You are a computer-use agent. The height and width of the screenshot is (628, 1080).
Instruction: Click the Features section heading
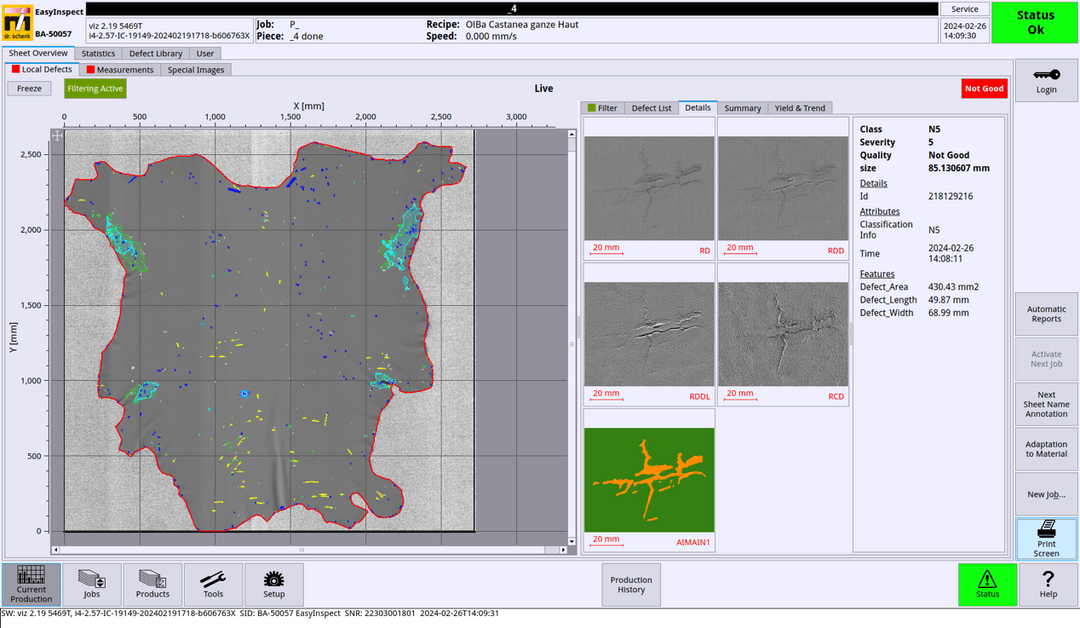pos(877,274)
